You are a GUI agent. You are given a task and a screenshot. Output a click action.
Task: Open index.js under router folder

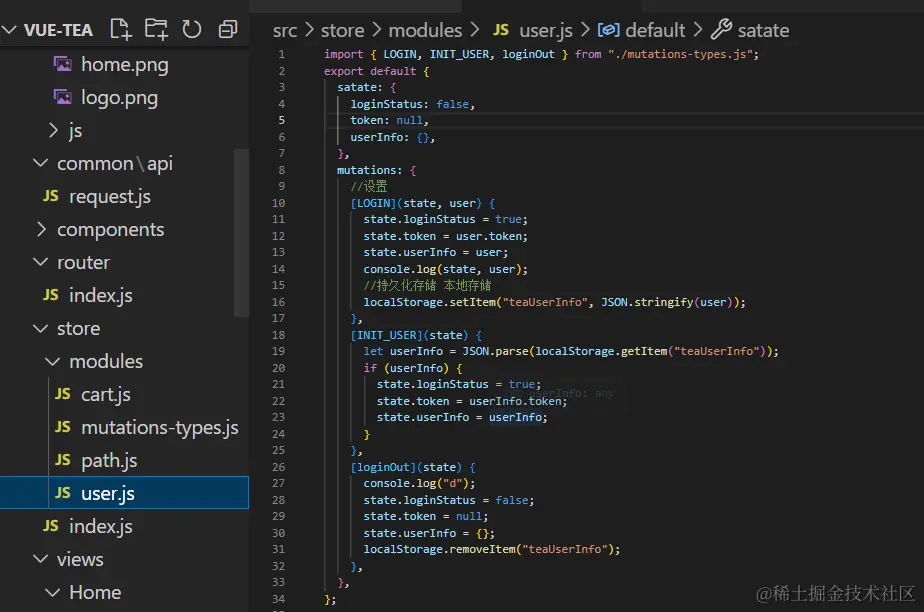click(x=101, y=295)
